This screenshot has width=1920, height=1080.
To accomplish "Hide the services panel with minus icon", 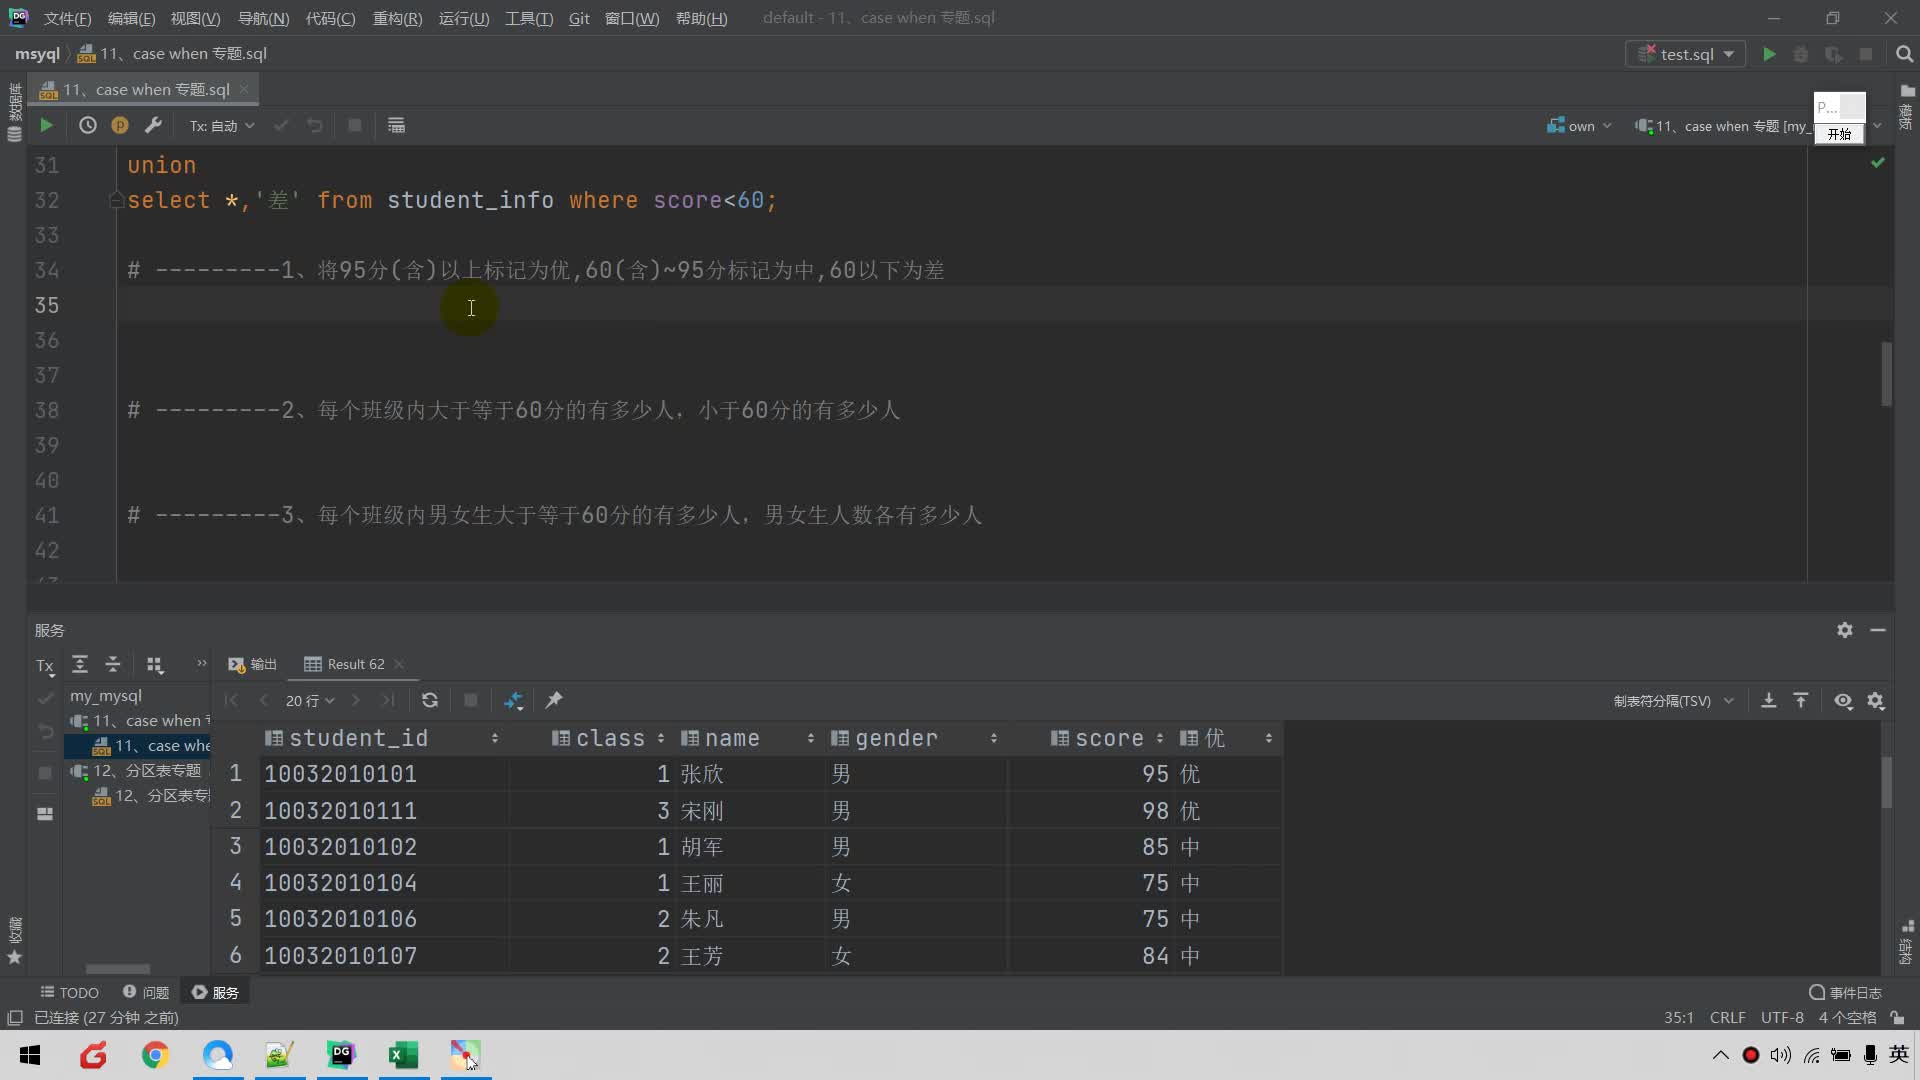I will coord(1878,630).
